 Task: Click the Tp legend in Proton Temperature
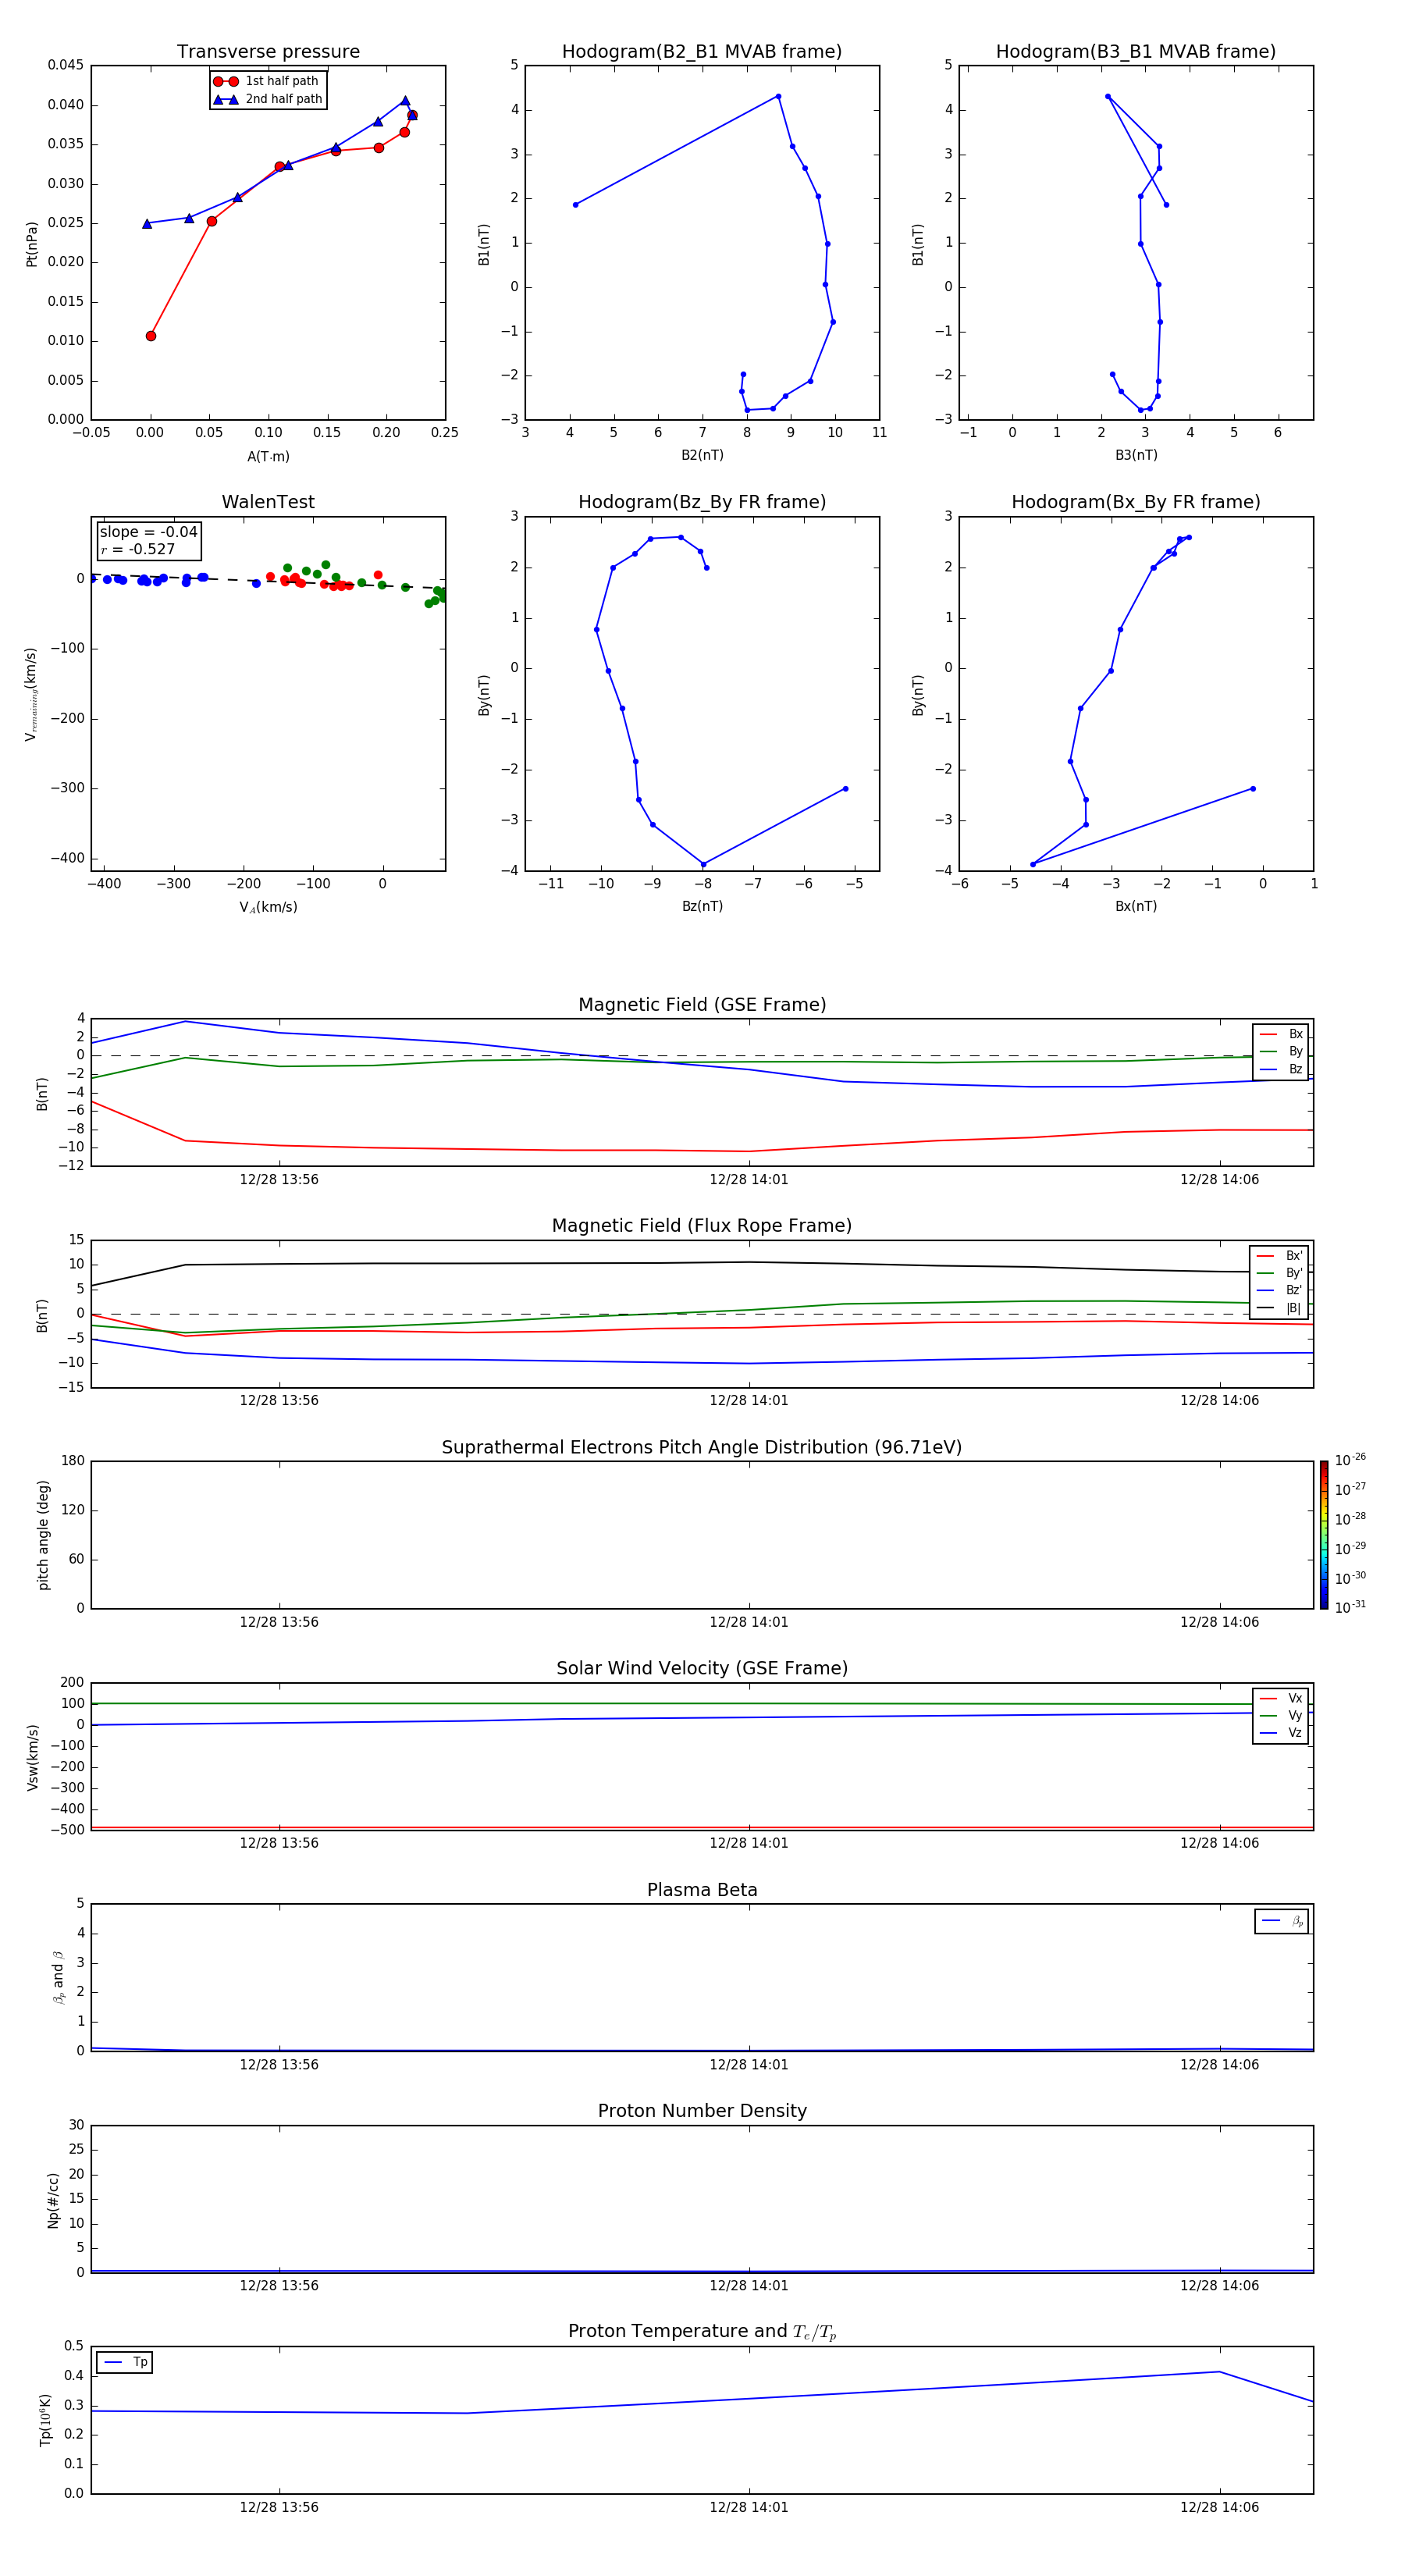pos(124,2362)
